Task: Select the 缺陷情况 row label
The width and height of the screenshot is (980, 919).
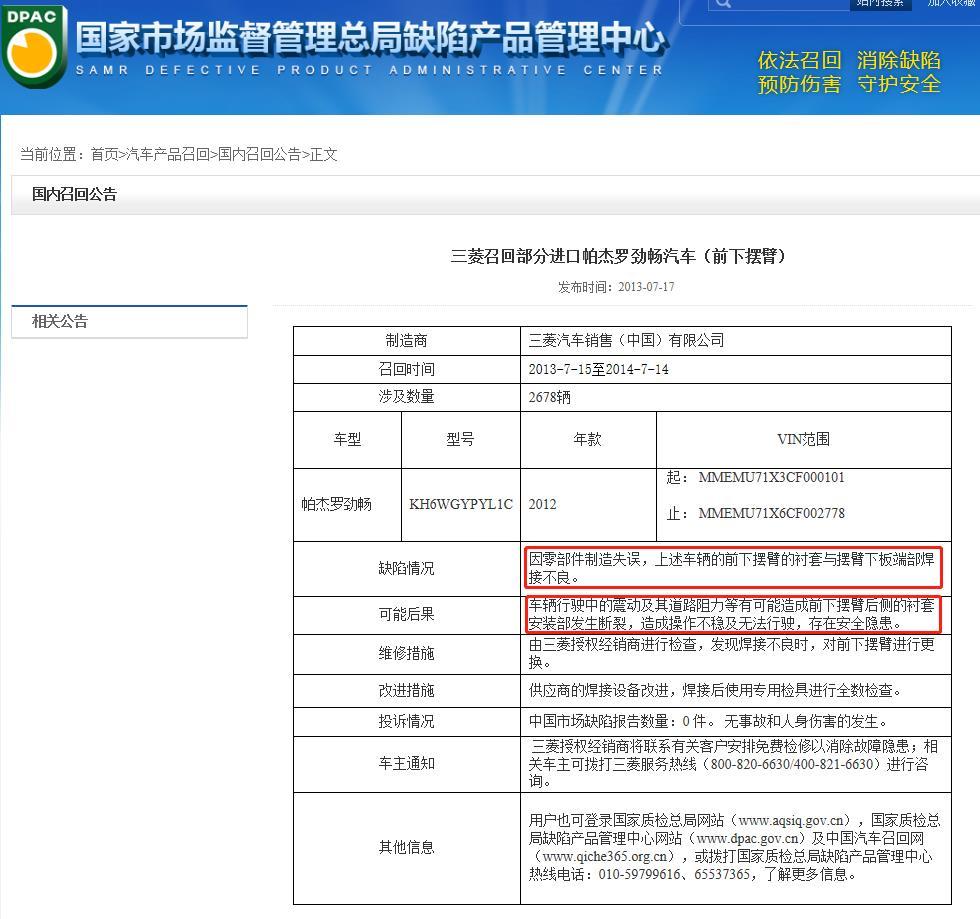Action: (406, 568)
